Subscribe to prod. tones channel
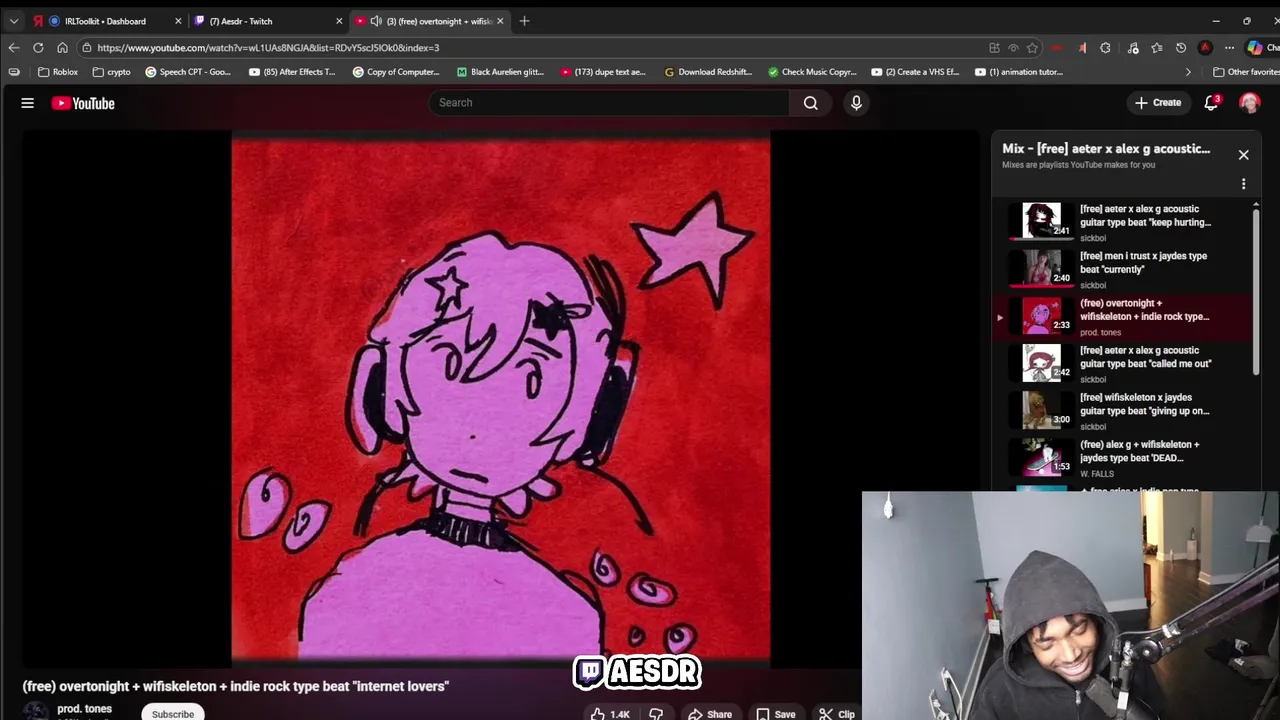The image size is (1280, 720). click(x=173, y=713)
